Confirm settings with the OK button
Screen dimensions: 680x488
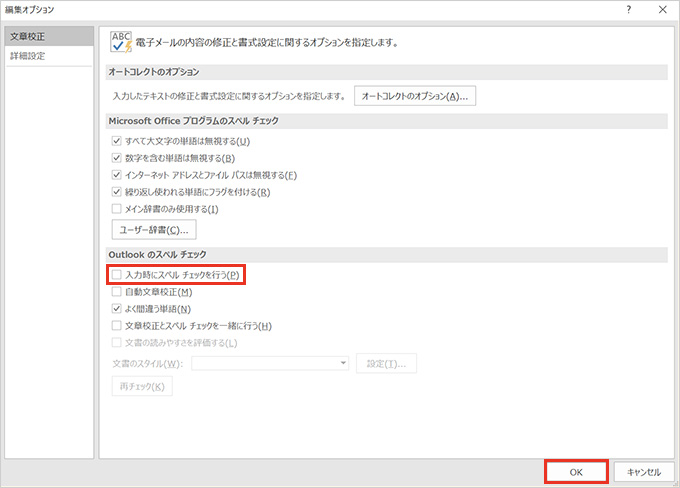tap(576, 471)
